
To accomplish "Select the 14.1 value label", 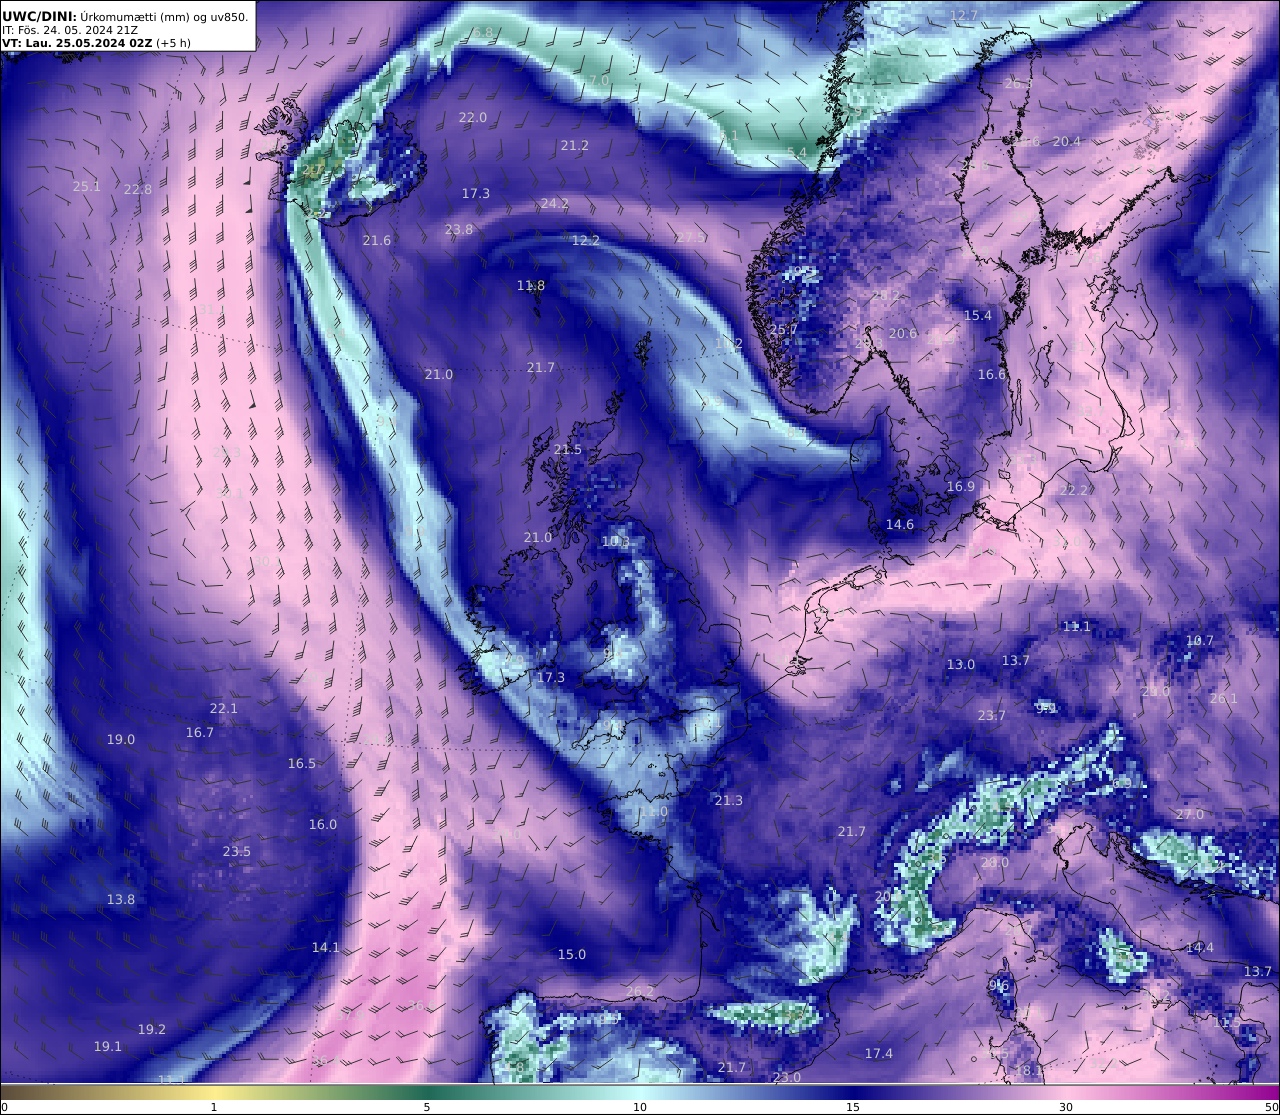I will (326, 947).
